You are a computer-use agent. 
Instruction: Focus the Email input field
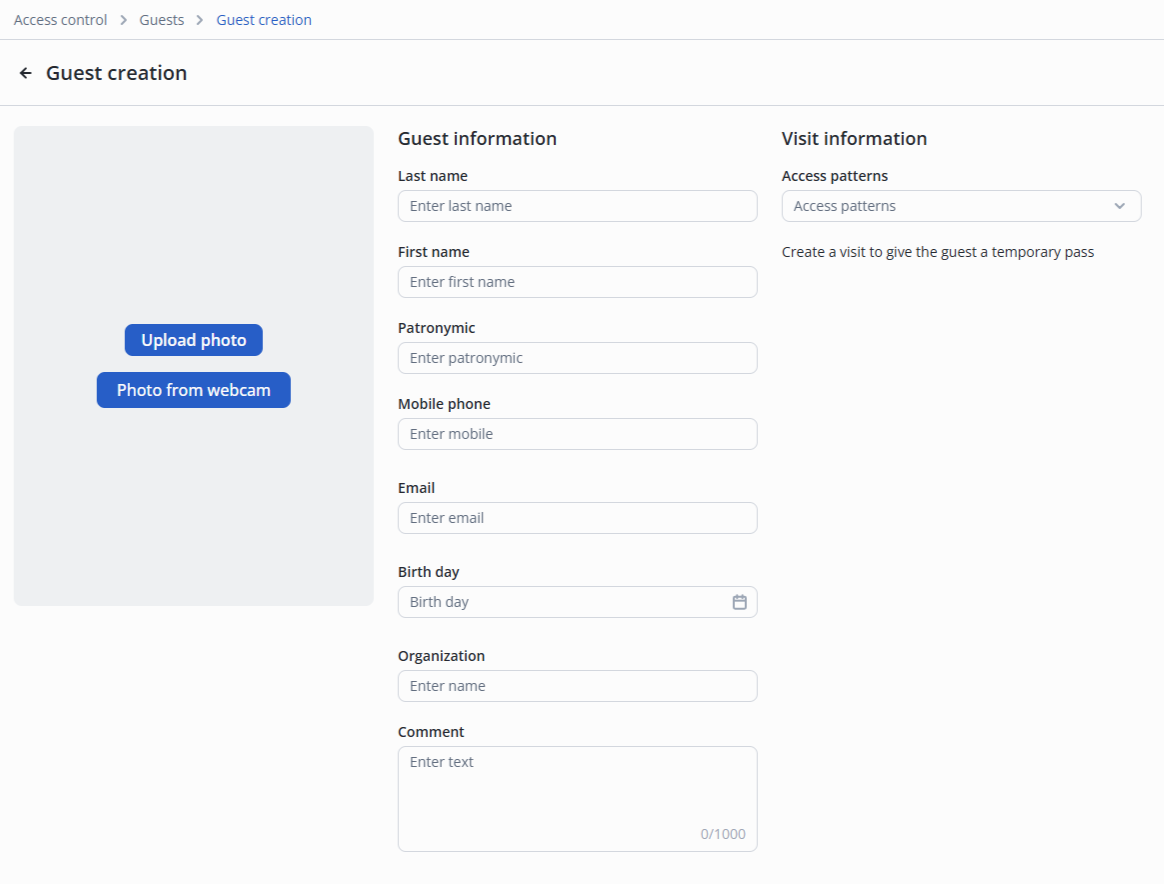pyautogui.click(x=577, y=518)
